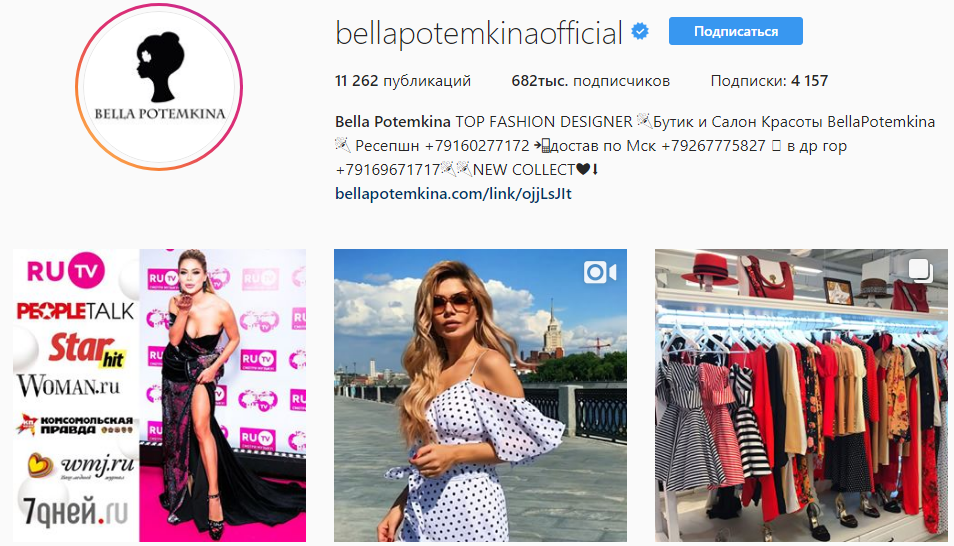The width and height of the screenshot is (954, 546).
Task: Open the clothing rack boutique post
Action: pyautogui.click(x=801, y=396)
